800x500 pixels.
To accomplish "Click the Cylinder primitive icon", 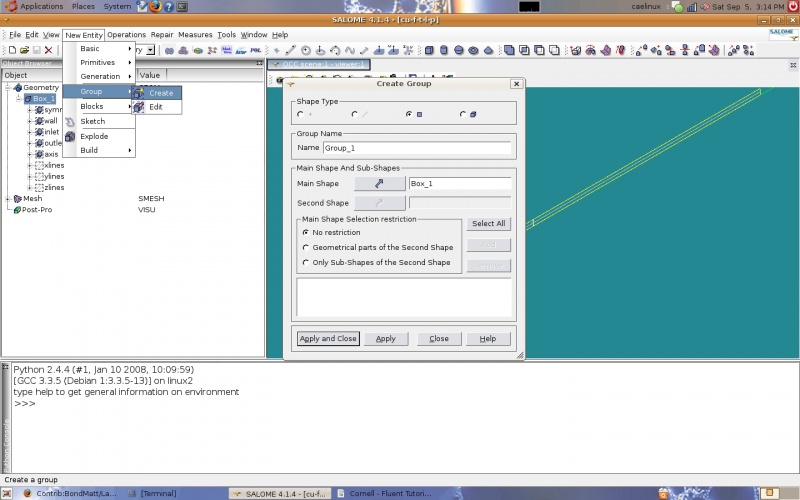I will 444,51.
